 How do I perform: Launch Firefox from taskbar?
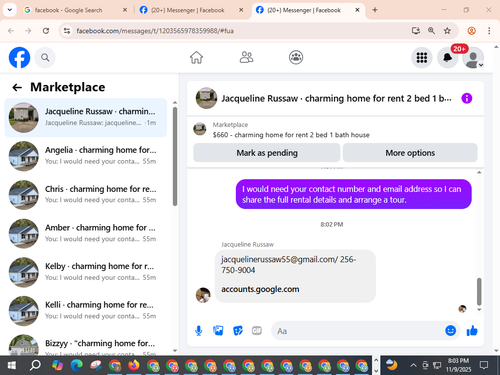tap(134, 365)
